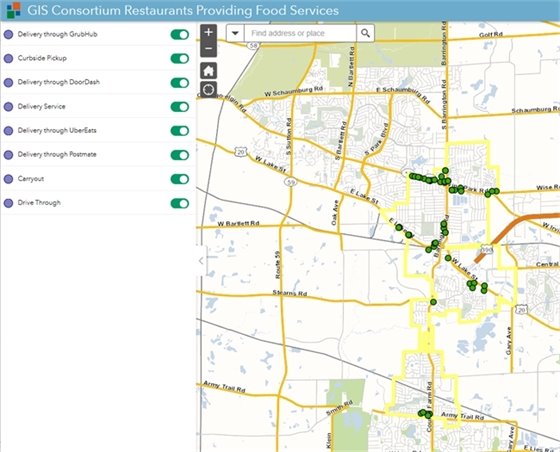Click the Delivery through UberEats purple symbol

point(9,131)
